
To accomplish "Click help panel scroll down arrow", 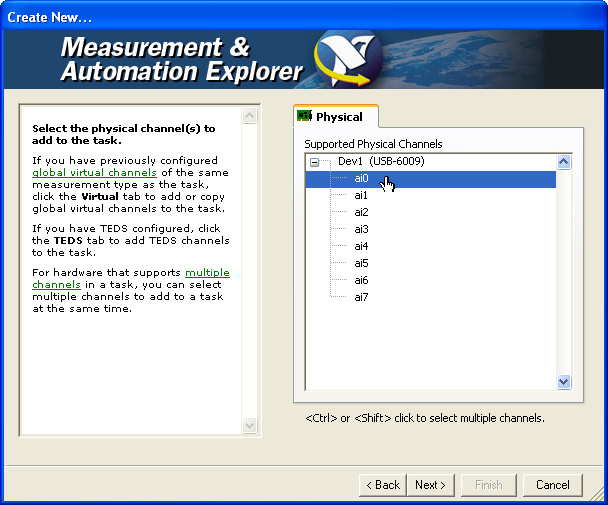I will coord(249,425).
